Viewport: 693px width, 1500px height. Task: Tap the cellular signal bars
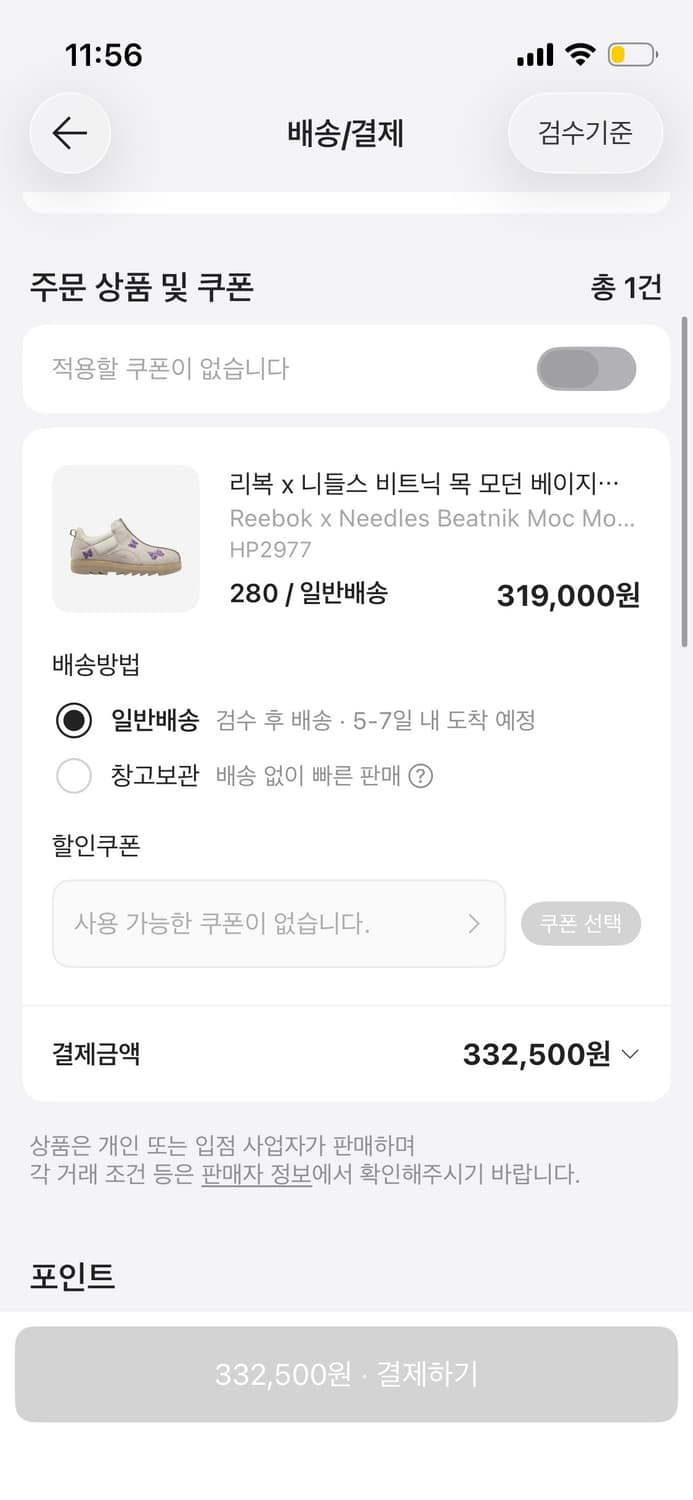click(x=535, y=55)
